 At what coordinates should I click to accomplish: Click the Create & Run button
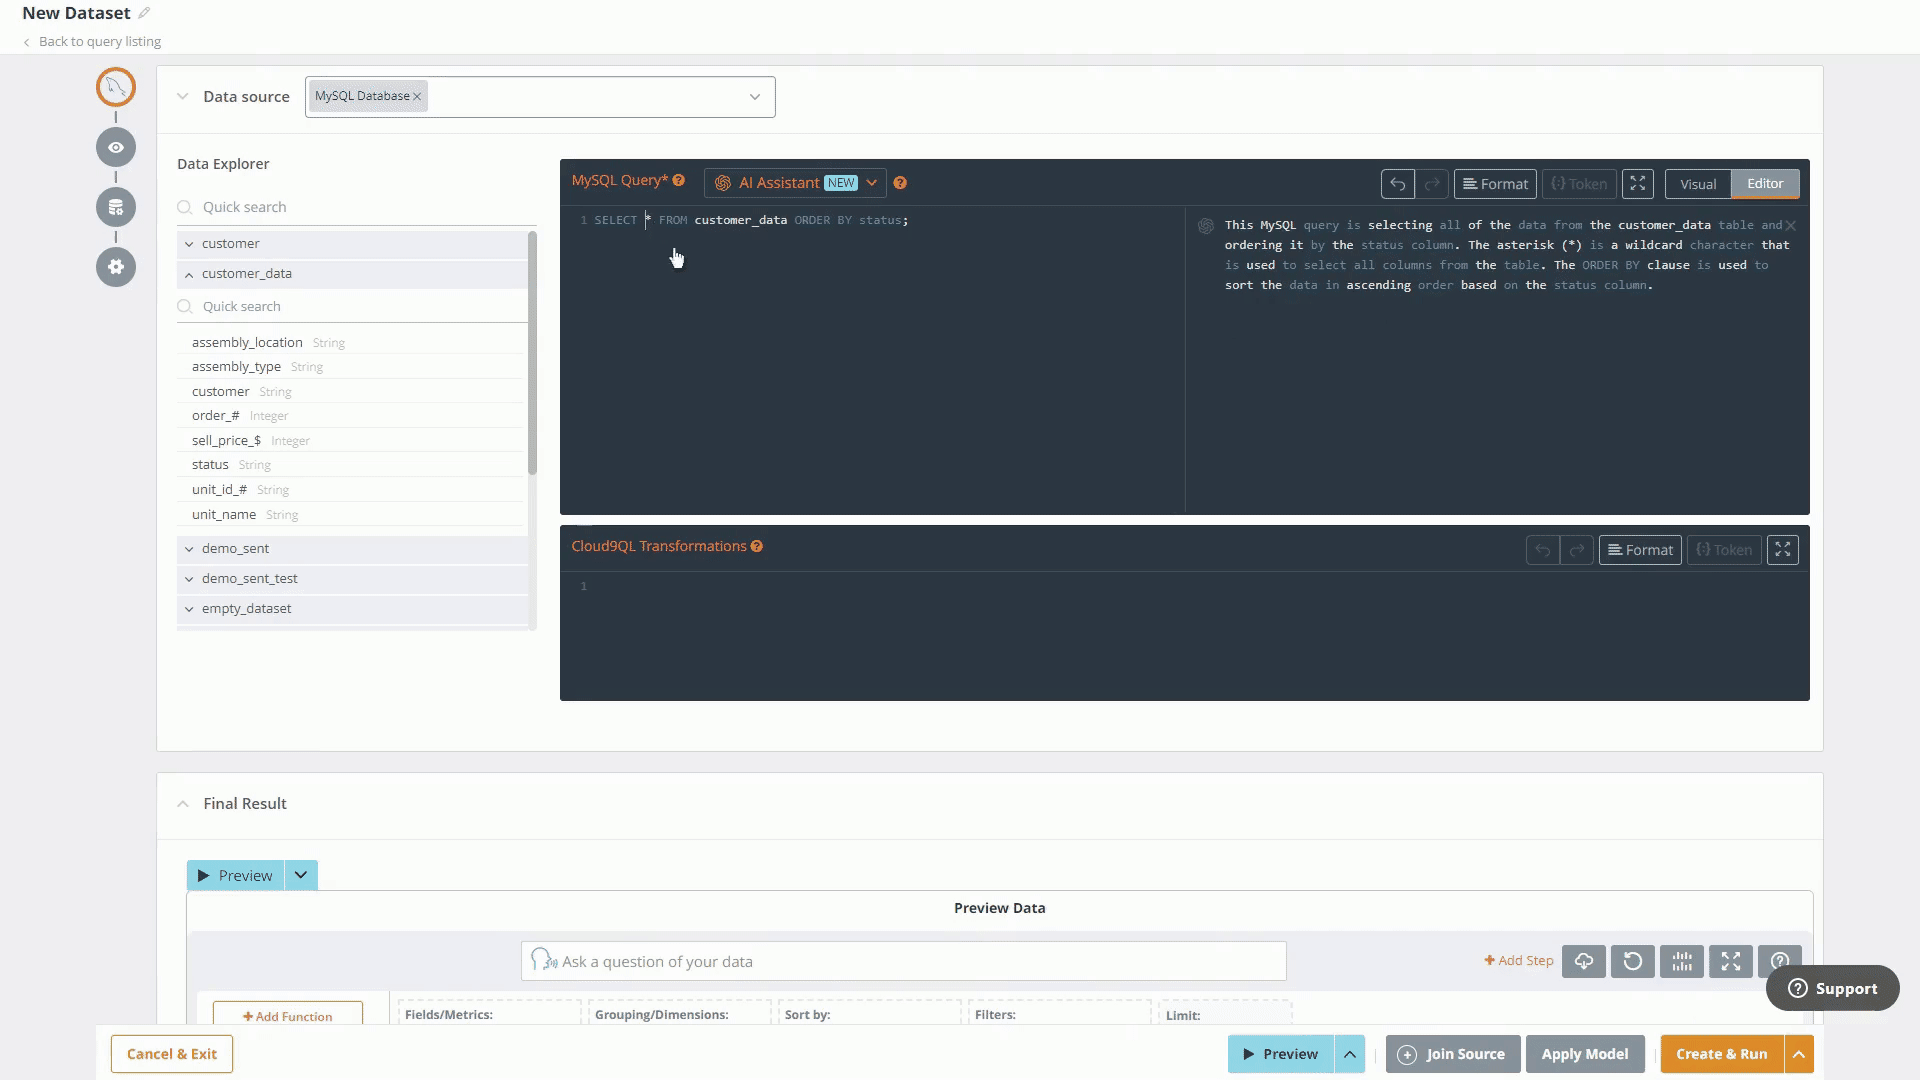point(1721,1054)
